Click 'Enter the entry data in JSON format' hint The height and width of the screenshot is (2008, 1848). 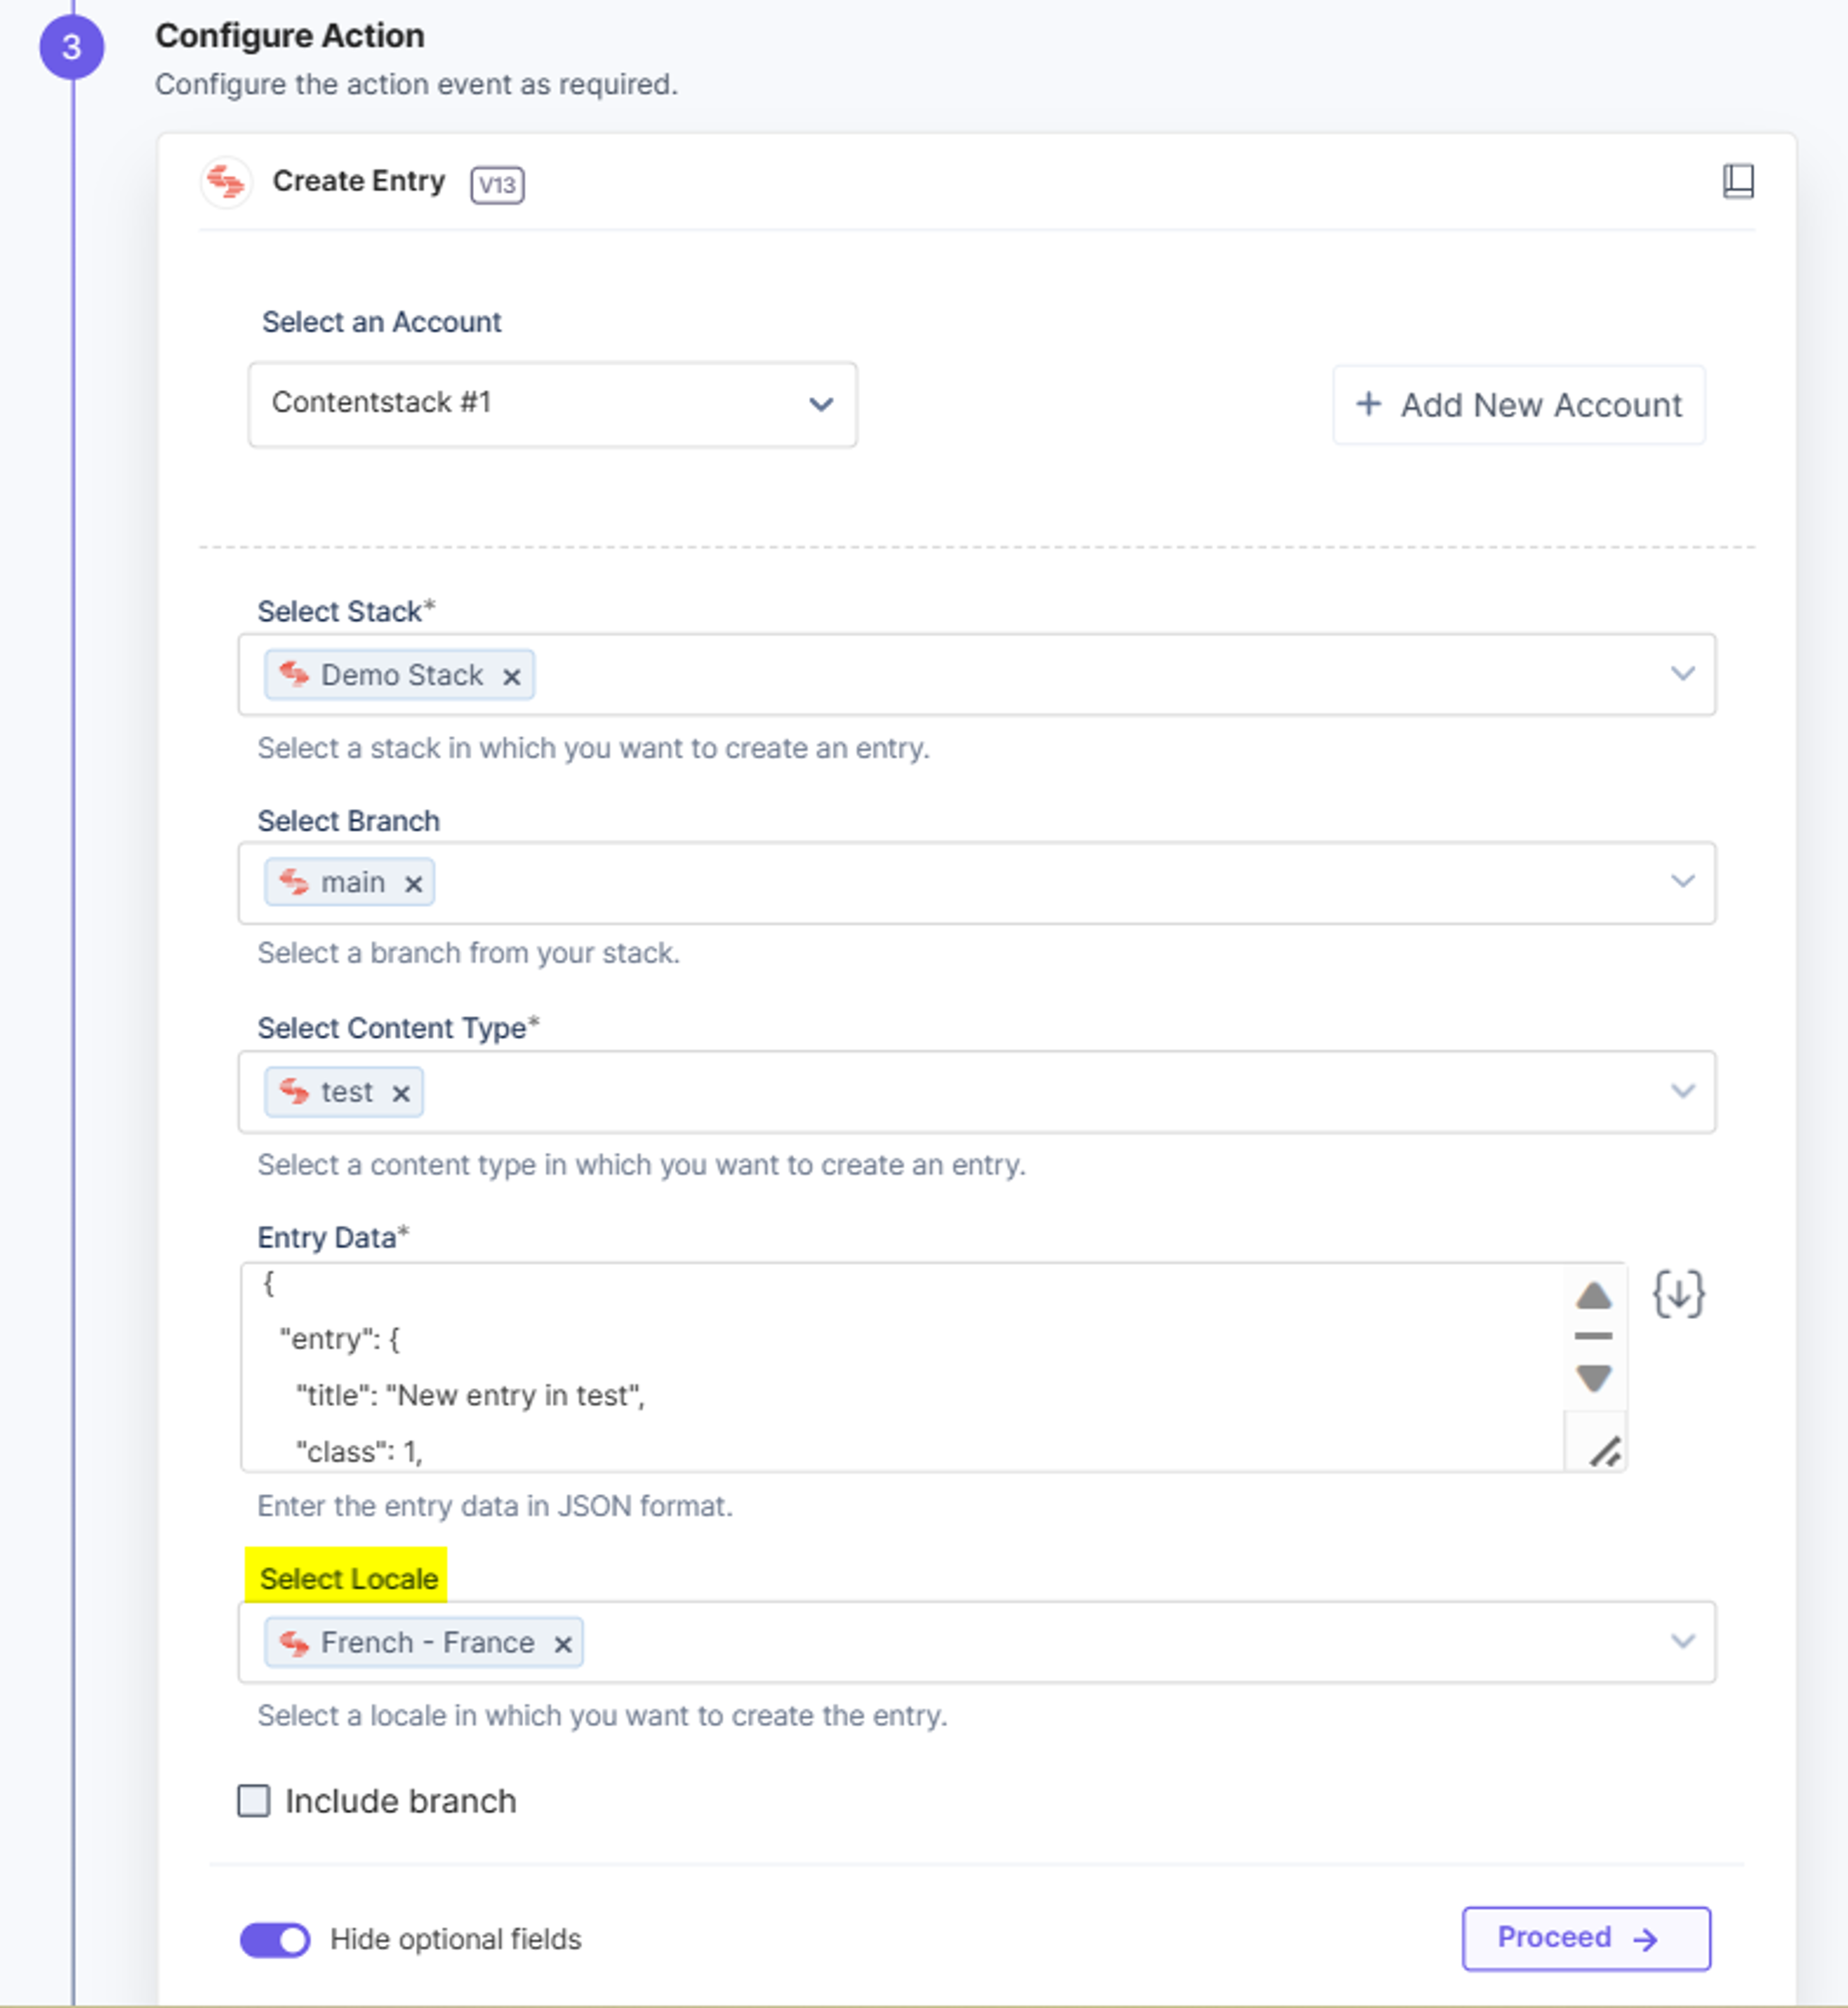(x=495, y=1506)
